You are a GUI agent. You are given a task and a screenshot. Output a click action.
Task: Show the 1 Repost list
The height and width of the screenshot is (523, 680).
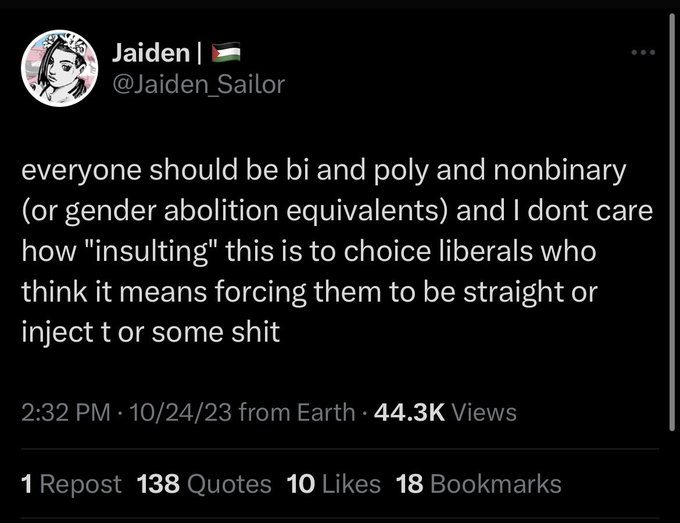point(71,484)
